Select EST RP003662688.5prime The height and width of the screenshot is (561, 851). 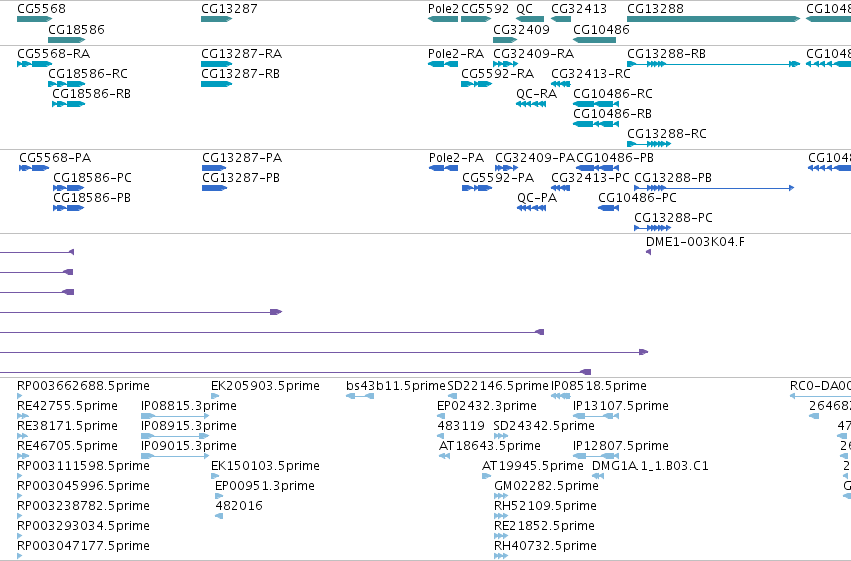83,386
